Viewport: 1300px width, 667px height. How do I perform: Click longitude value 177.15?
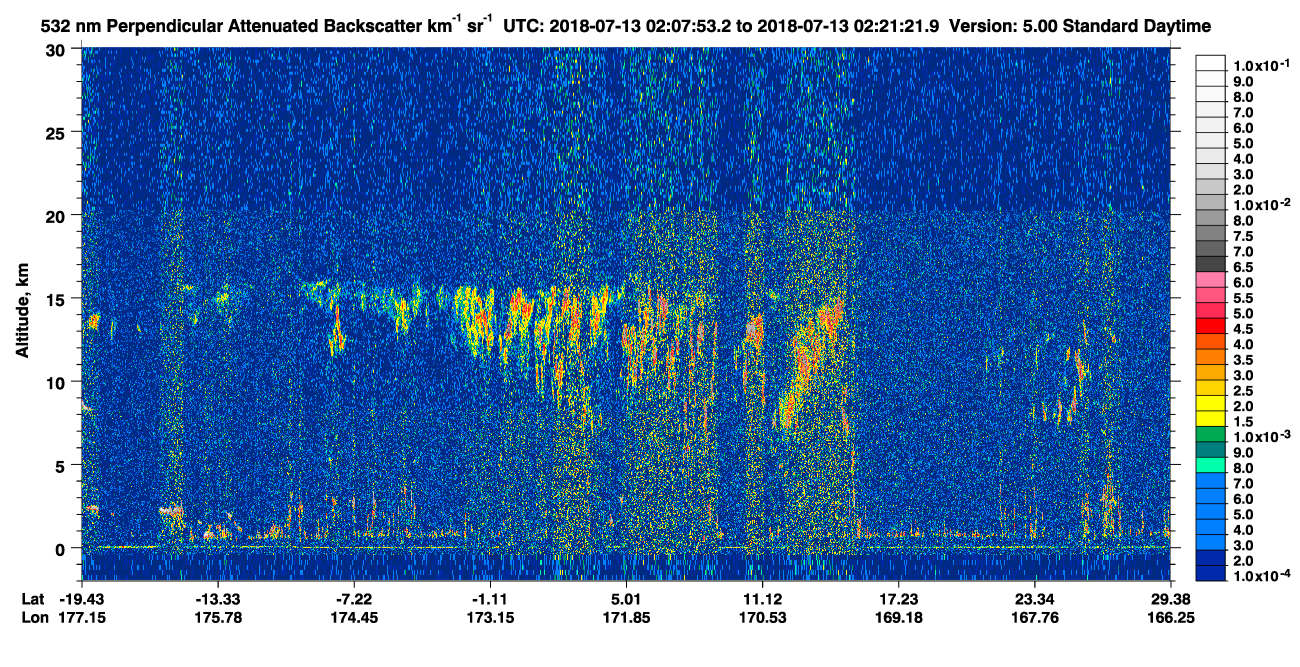tap(82, 617)
